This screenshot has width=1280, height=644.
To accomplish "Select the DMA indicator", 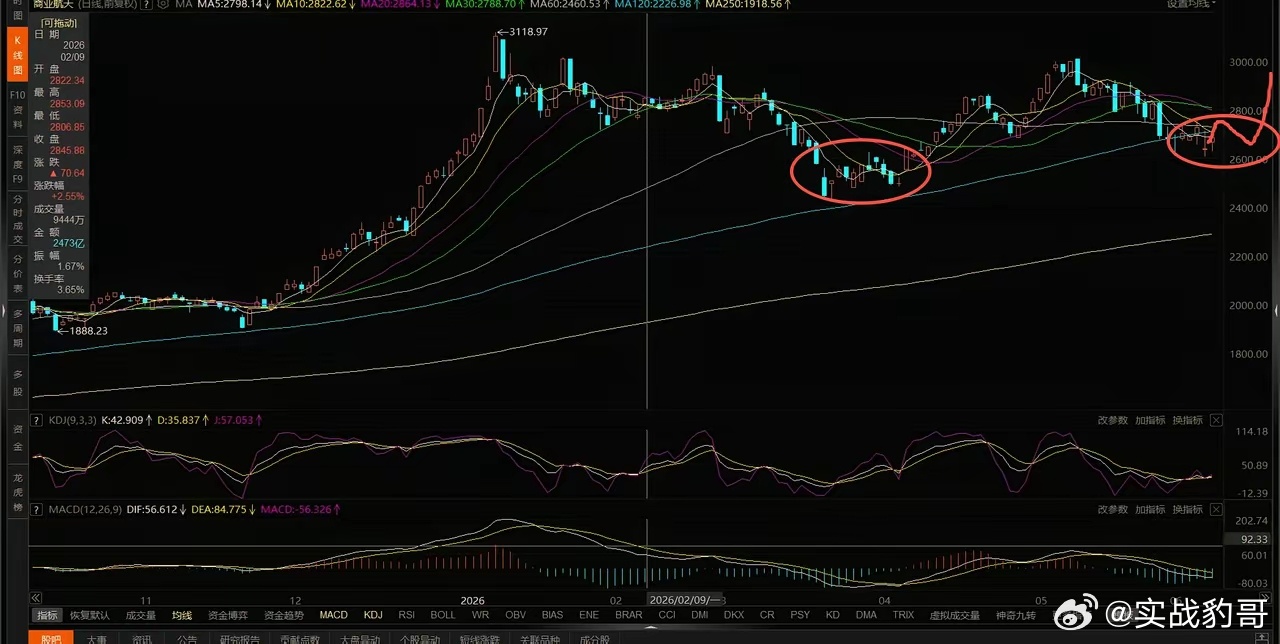I will click(x=867, y=615).
